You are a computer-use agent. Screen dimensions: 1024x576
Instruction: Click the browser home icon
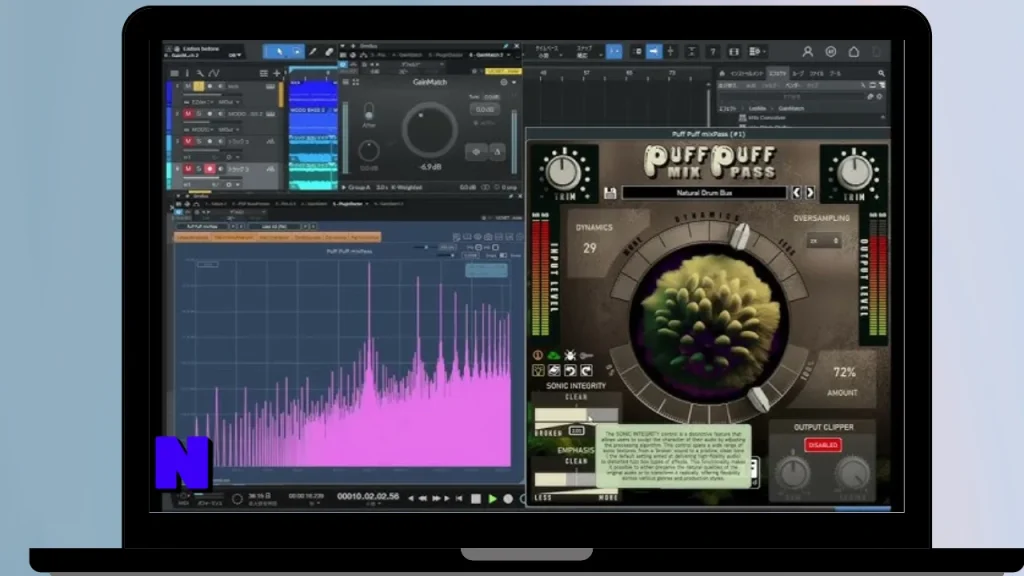point(722,74)
